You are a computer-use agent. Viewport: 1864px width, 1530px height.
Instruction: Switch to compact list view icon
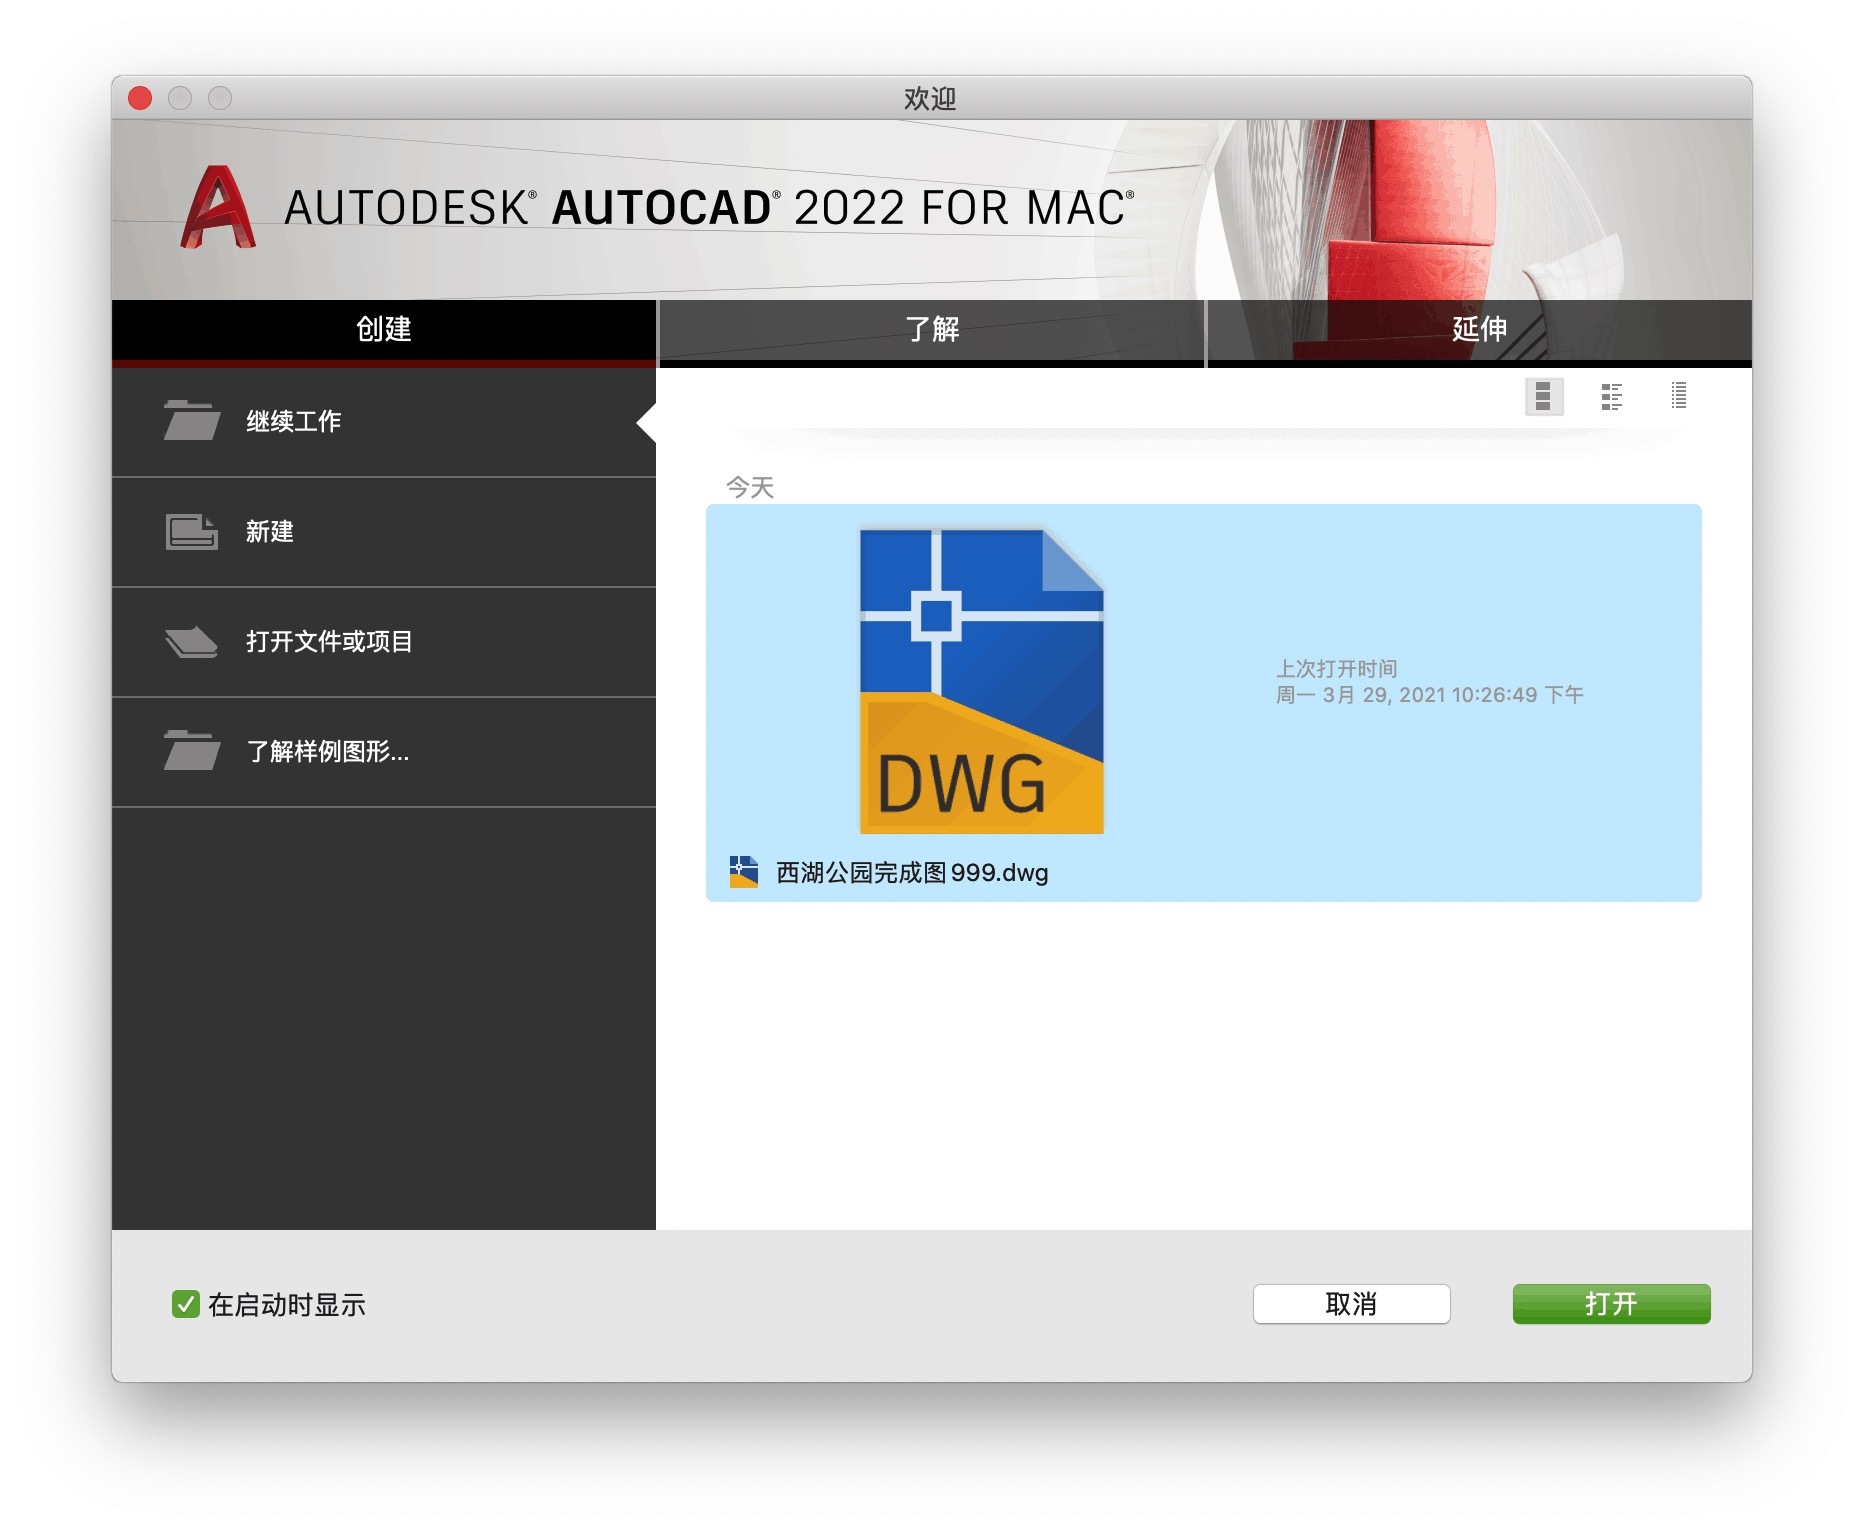tap(1678, 396)
